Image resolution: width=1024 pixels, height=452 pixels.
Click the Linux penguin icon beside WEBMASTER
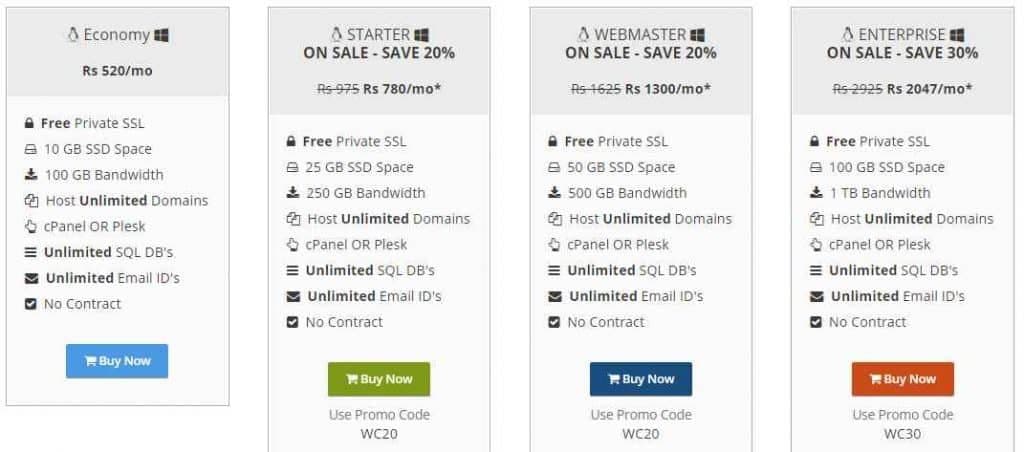point(583,35)
